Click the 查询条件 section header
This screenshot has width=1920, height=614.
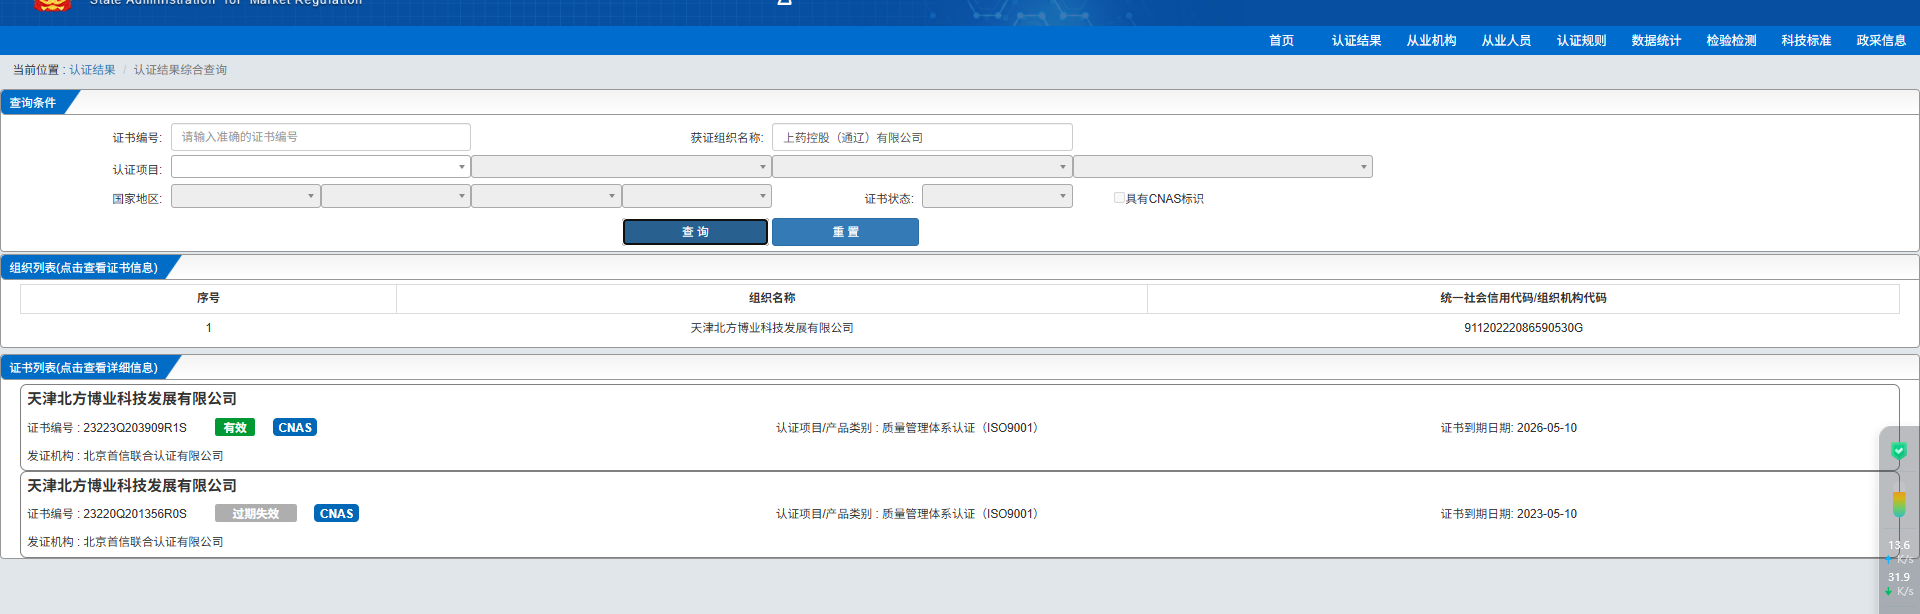(33, 103)
